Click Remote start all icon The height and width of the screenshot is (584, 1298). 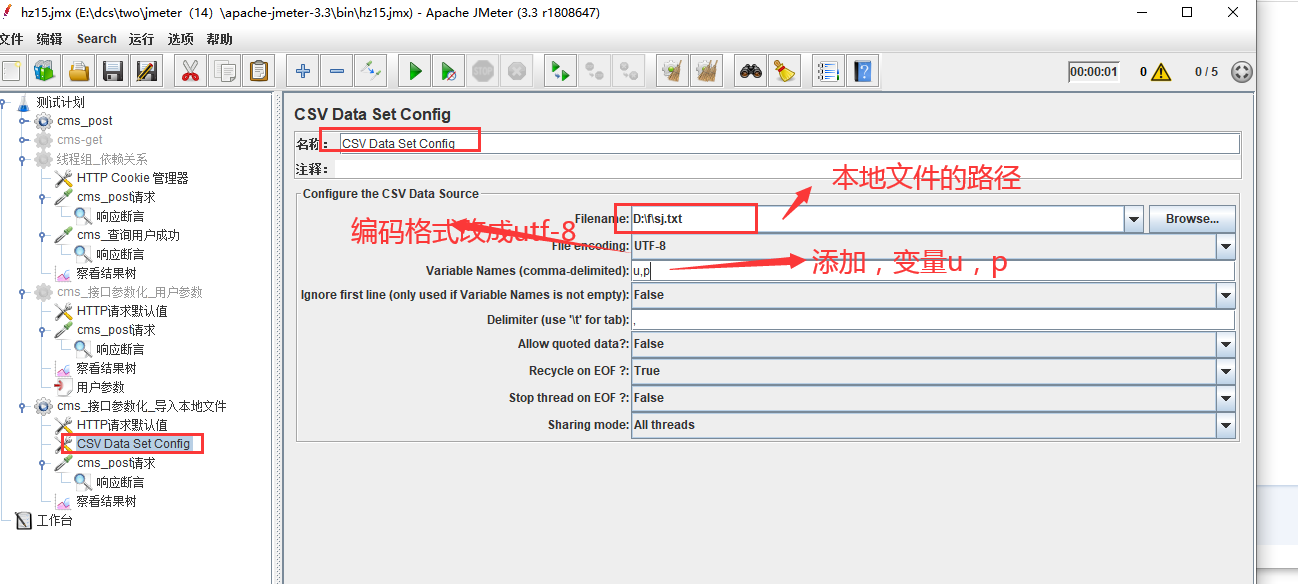[561, 71]
